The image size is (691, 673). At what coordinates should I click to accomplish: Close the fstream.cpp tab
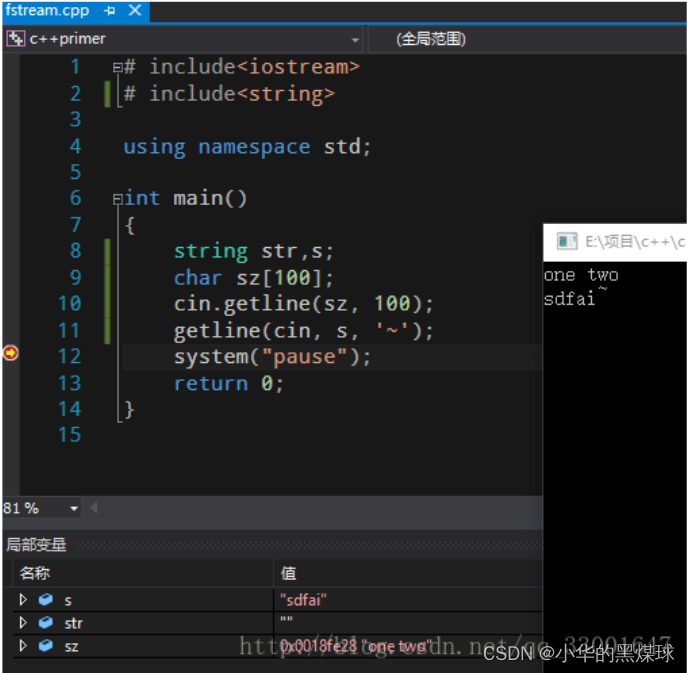[135, 10]
